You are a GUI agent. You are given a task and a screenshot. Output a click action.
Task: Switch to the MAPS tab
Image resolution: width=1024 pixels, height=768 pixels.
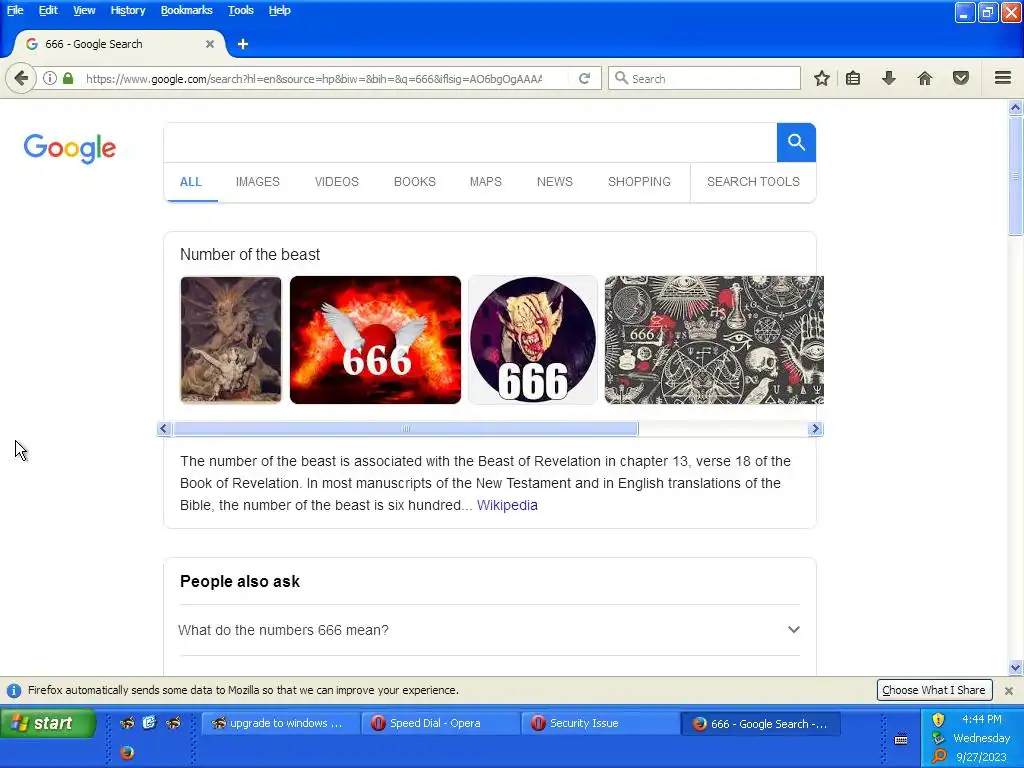pos(485,182)
